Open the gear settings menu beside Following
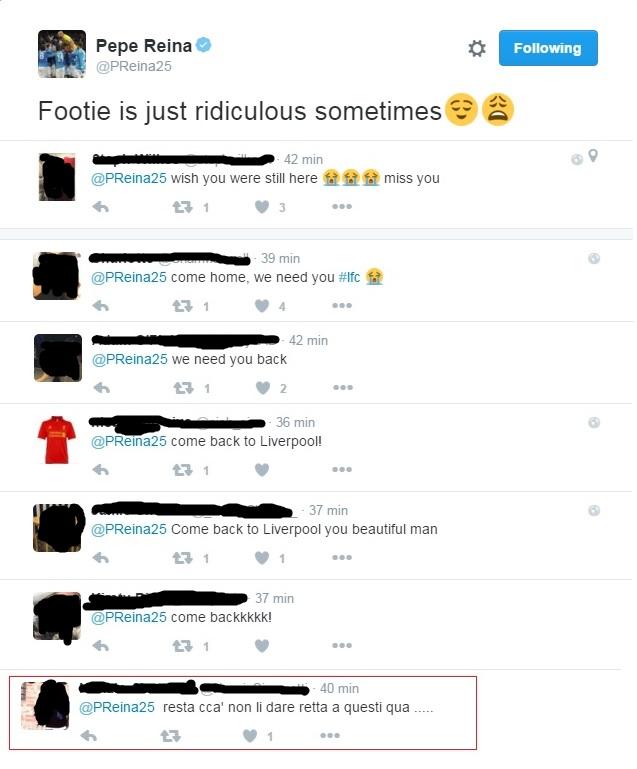 [x=476, y=49]
